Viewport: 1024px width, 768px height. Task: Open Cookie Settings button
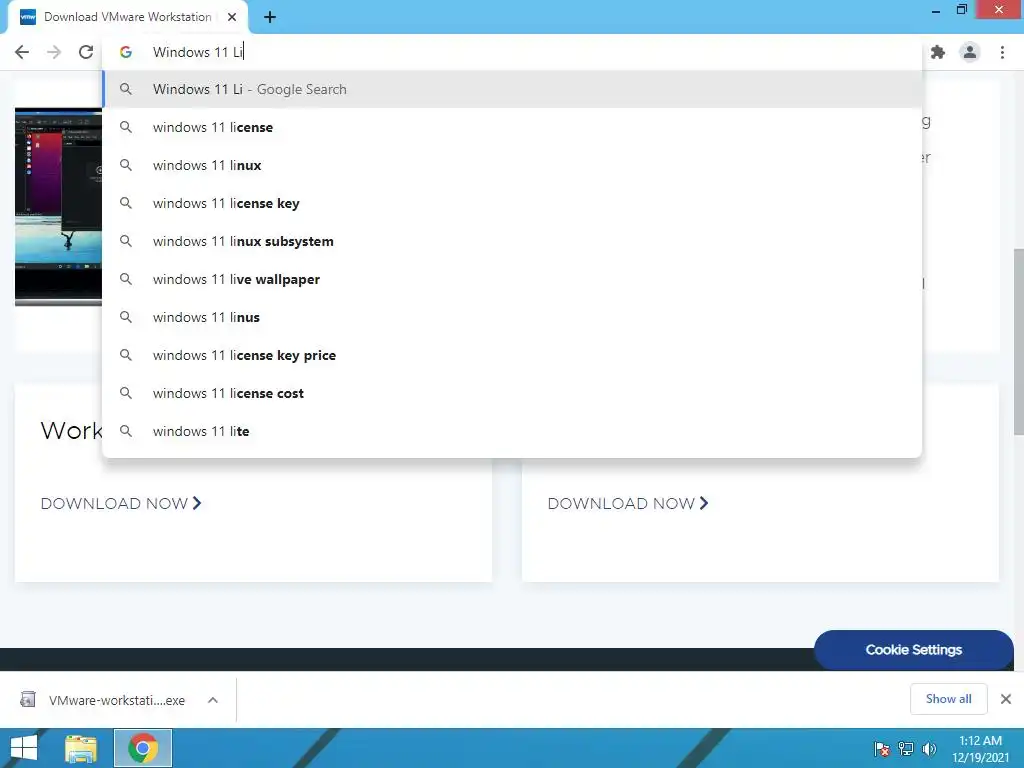(x=914, y=650)
